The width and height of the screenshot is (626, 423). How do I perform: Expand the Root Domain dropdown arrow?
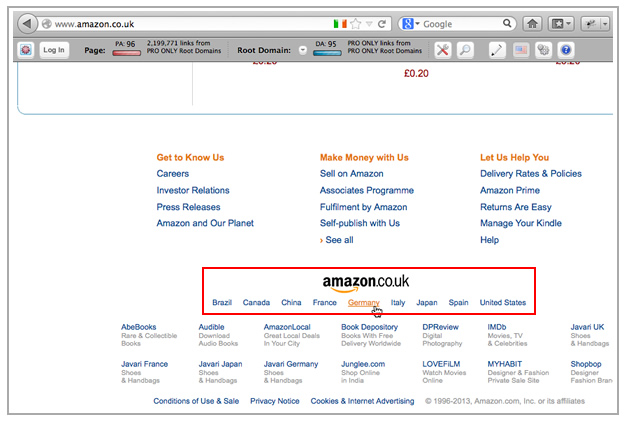tap(302, 49)
